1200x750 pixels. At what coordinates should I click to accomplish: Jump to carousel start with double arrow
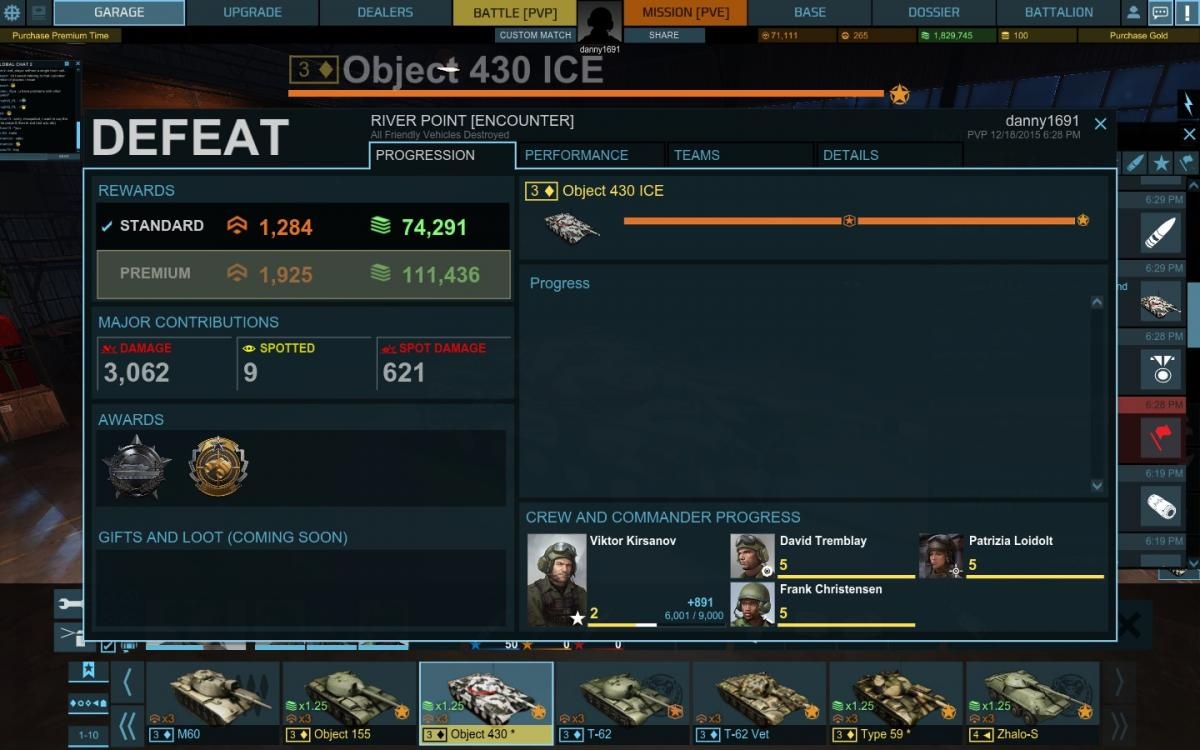pos(127,726)
